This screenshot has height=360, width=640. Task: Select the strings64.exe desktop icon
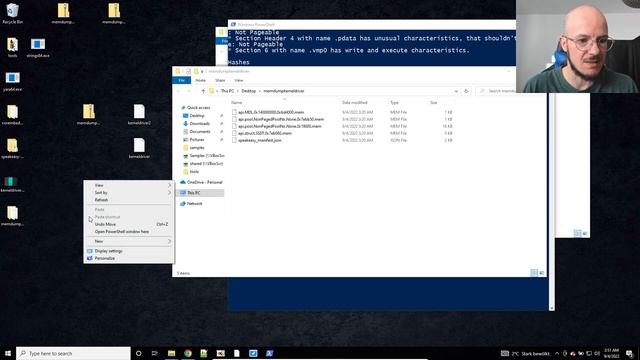pos(38,47)
